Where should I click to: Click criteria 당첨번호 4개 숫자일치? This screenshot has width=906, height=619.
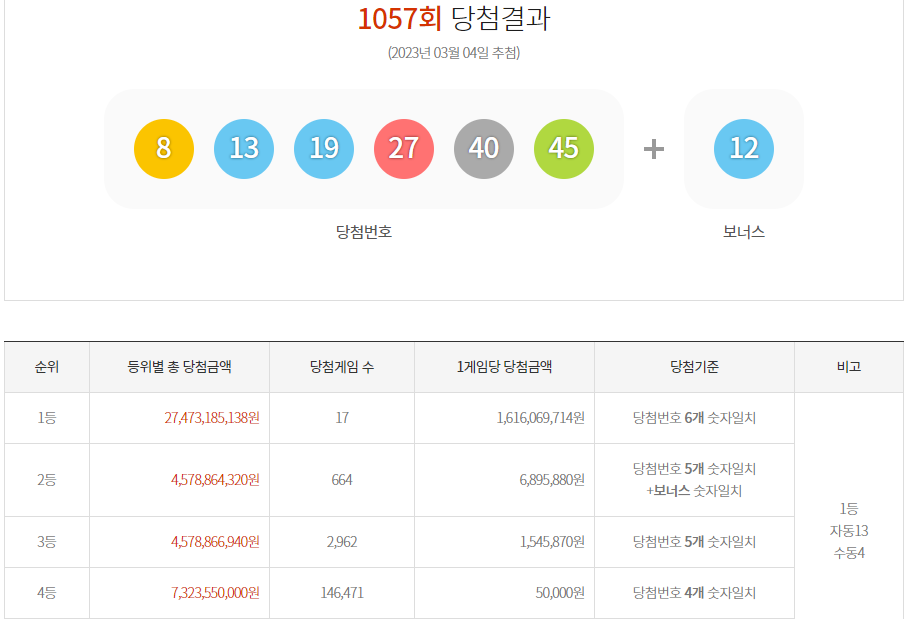[x=695, y=592]
